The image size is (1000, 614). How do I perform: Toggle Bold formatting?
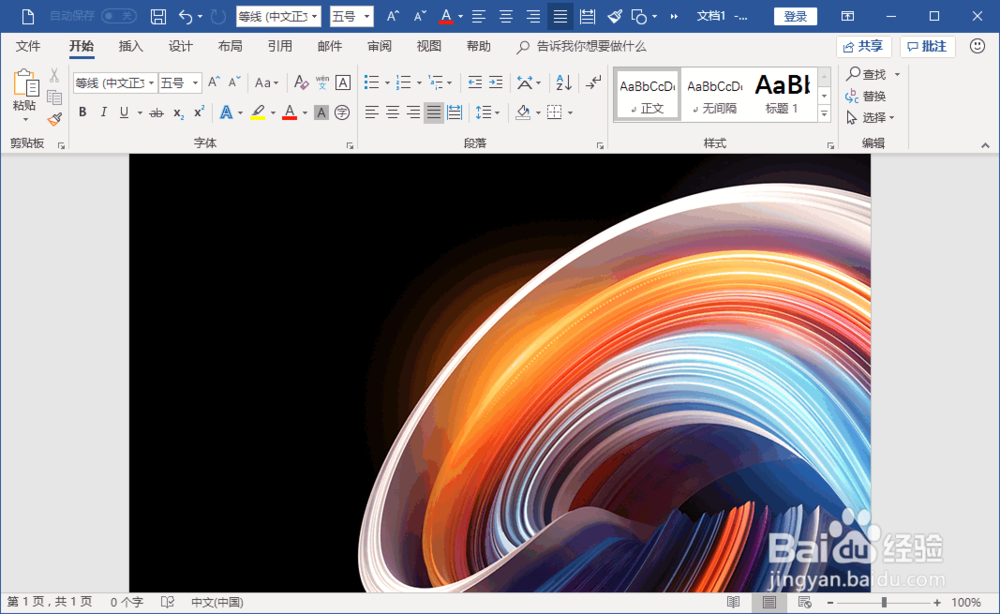(82, 113)
